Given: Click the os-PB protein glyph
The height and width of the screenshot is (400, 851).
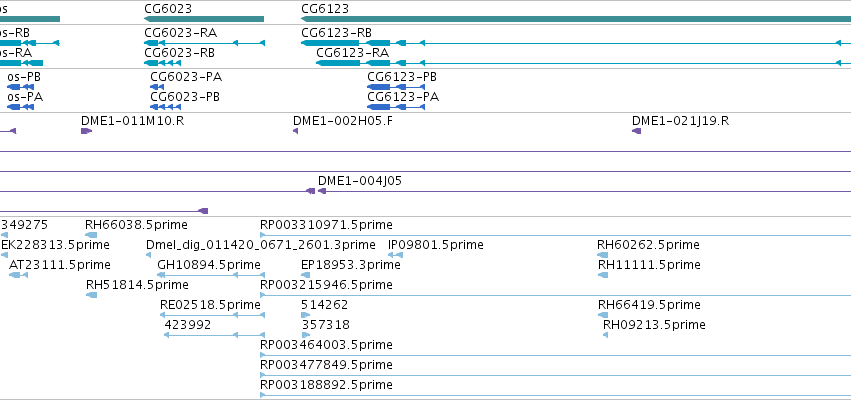Looking at the screenshot, I should [x=20, y=87].
